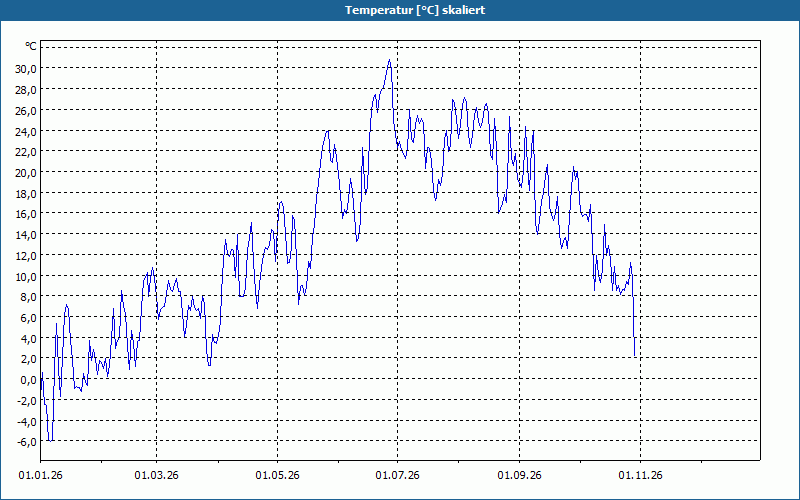Click the 01.09.26 date label
Viewport: 800px width, 500px height.
[x=519, y=475]
